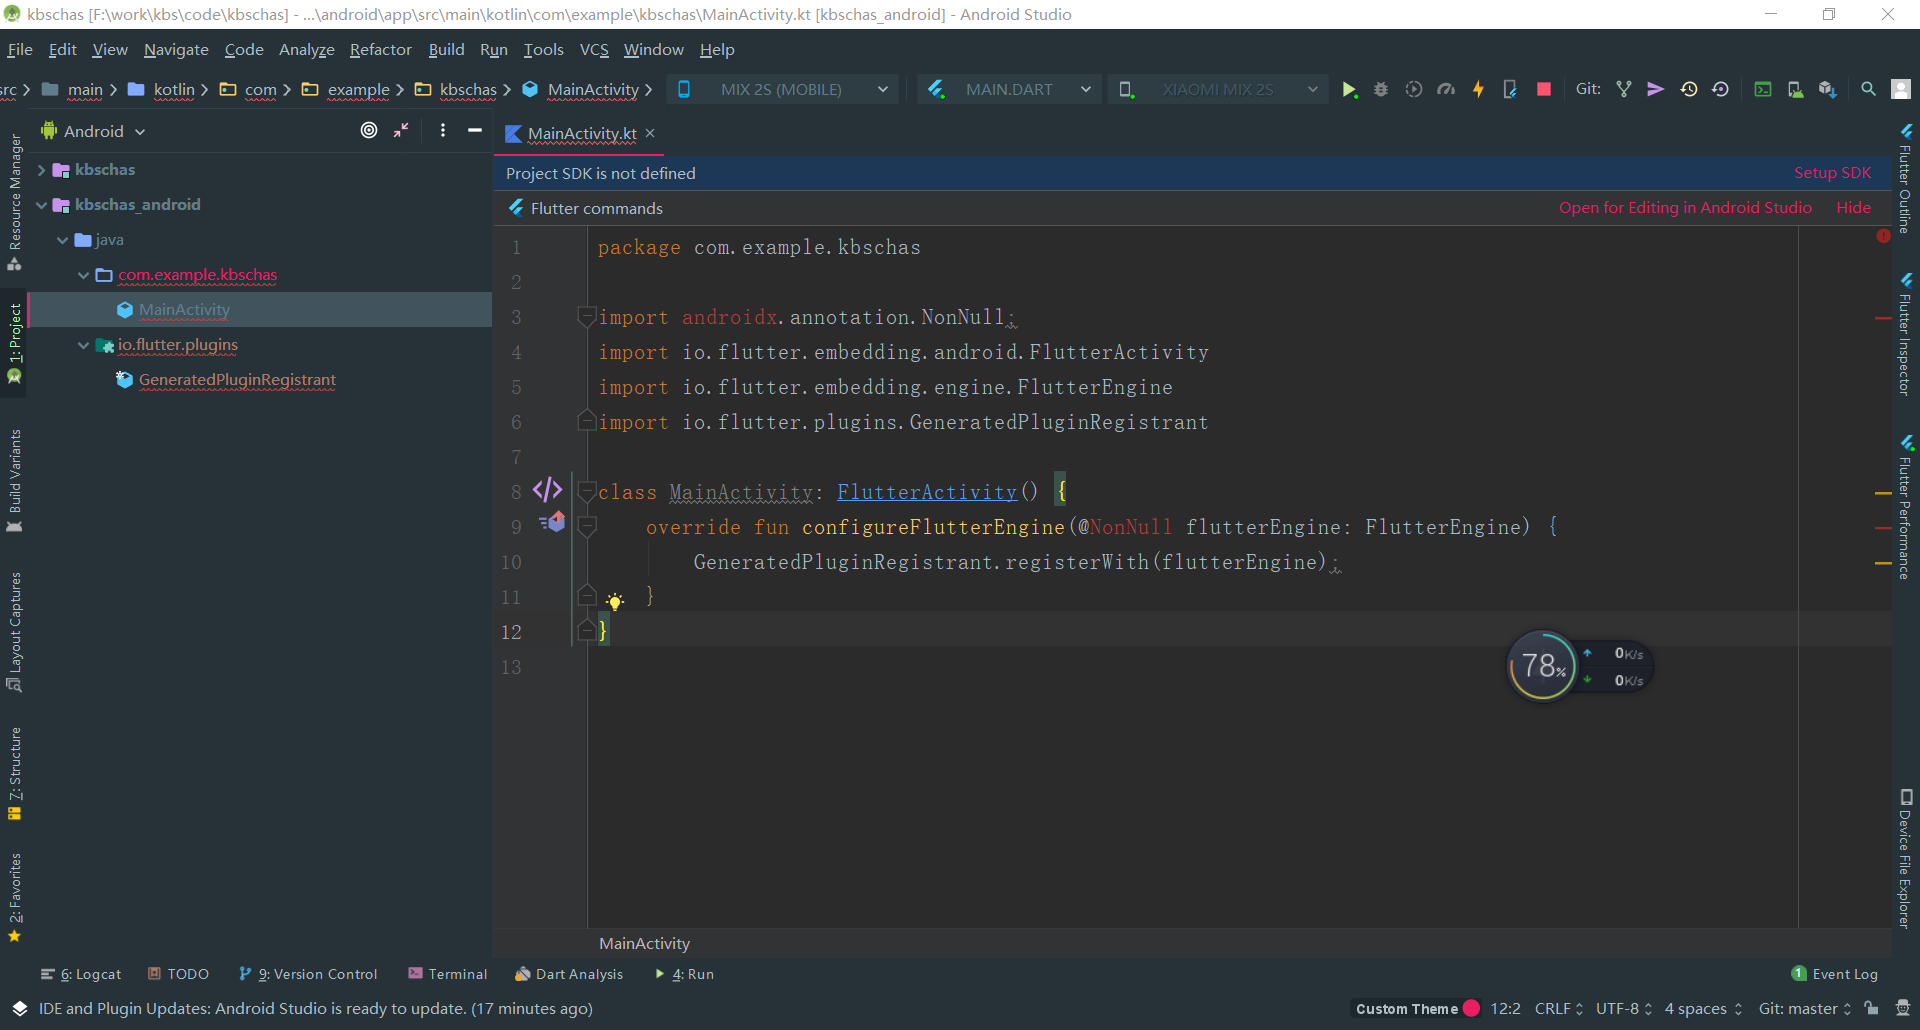The width and height of the screenshot is (1920, 1030).
Task: Run with coverage icon
Action: pos(1413,90)
